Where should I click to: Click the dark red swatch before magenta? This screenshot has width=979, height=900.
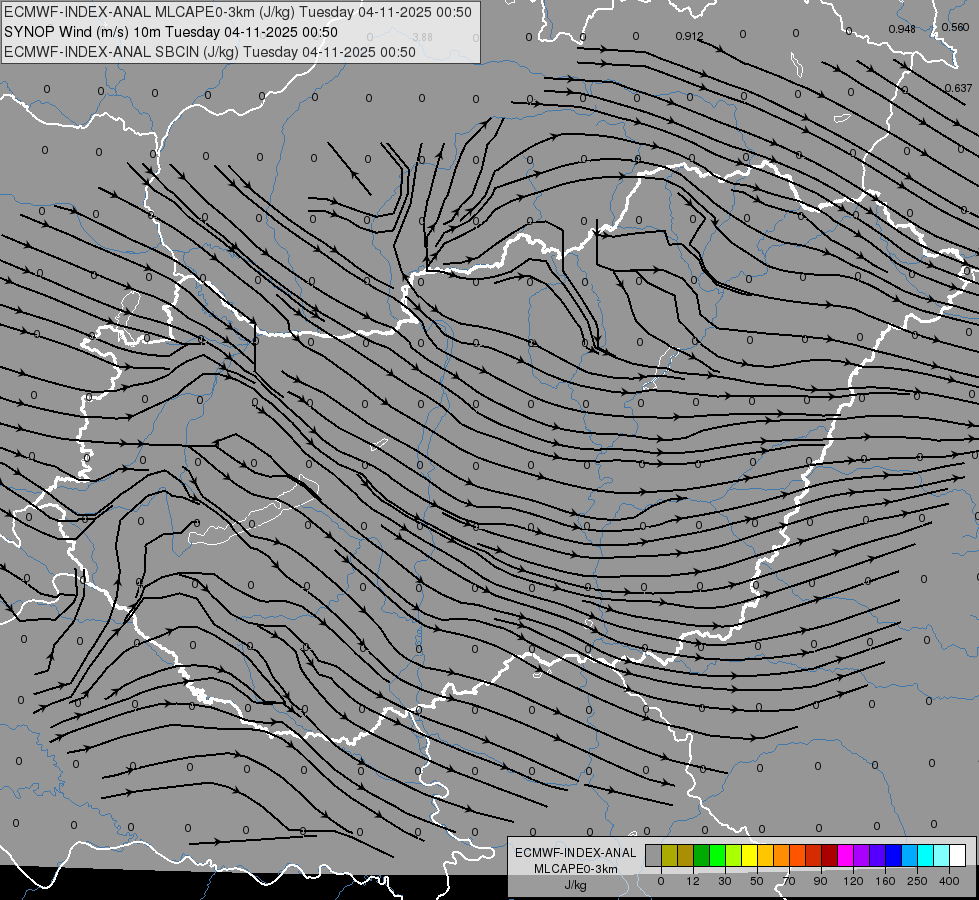830,856
